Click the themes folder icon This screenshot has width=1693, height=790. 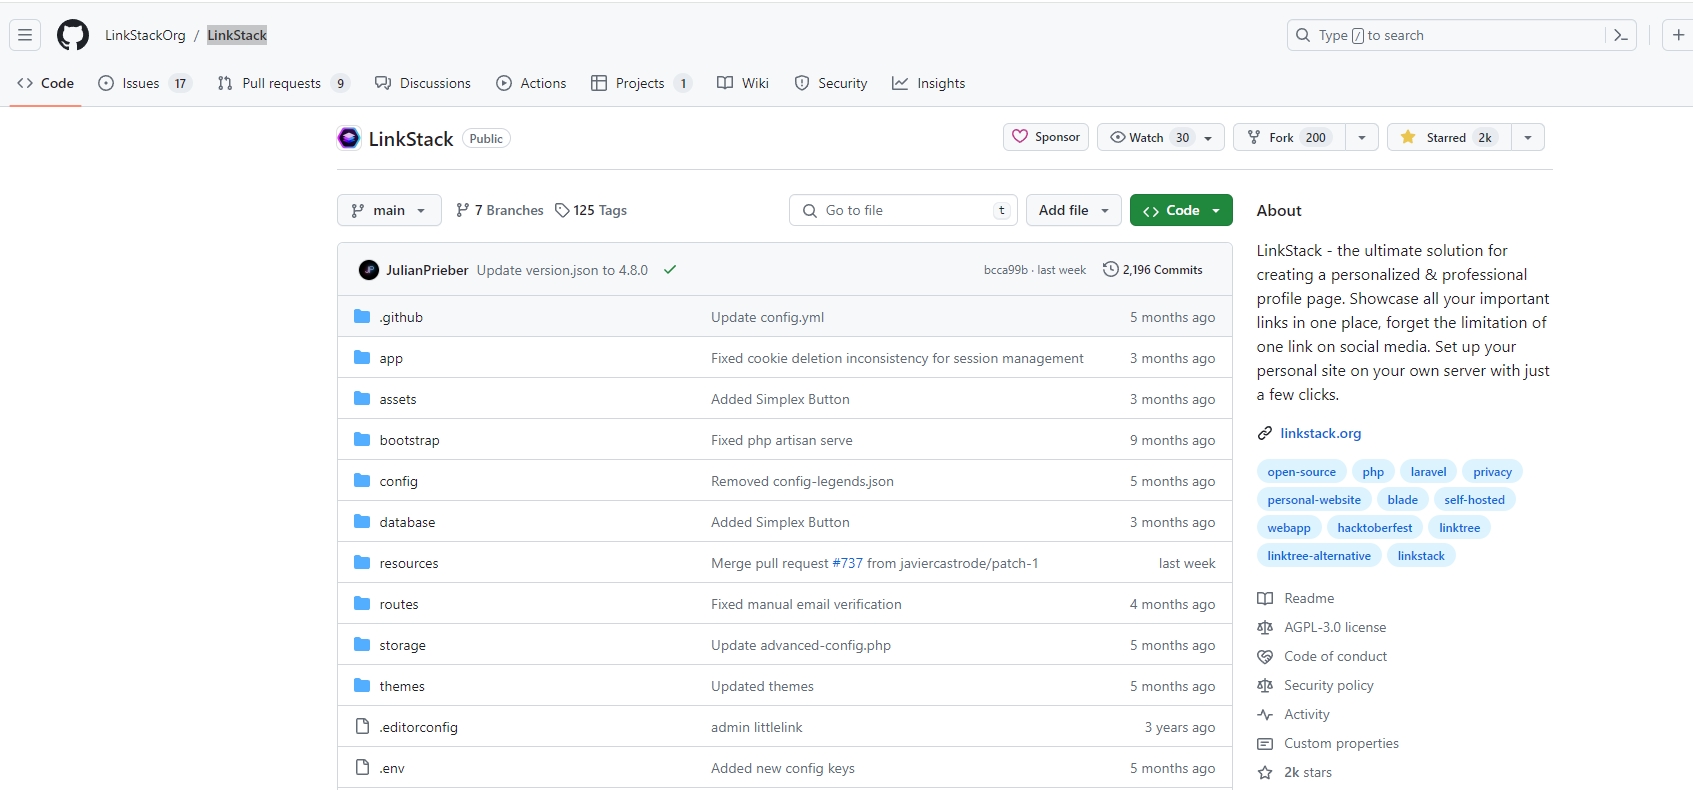point(362,686)
